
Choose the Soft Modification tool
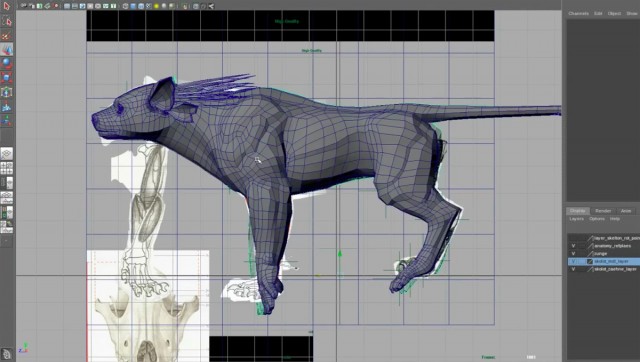coord(7,107)
